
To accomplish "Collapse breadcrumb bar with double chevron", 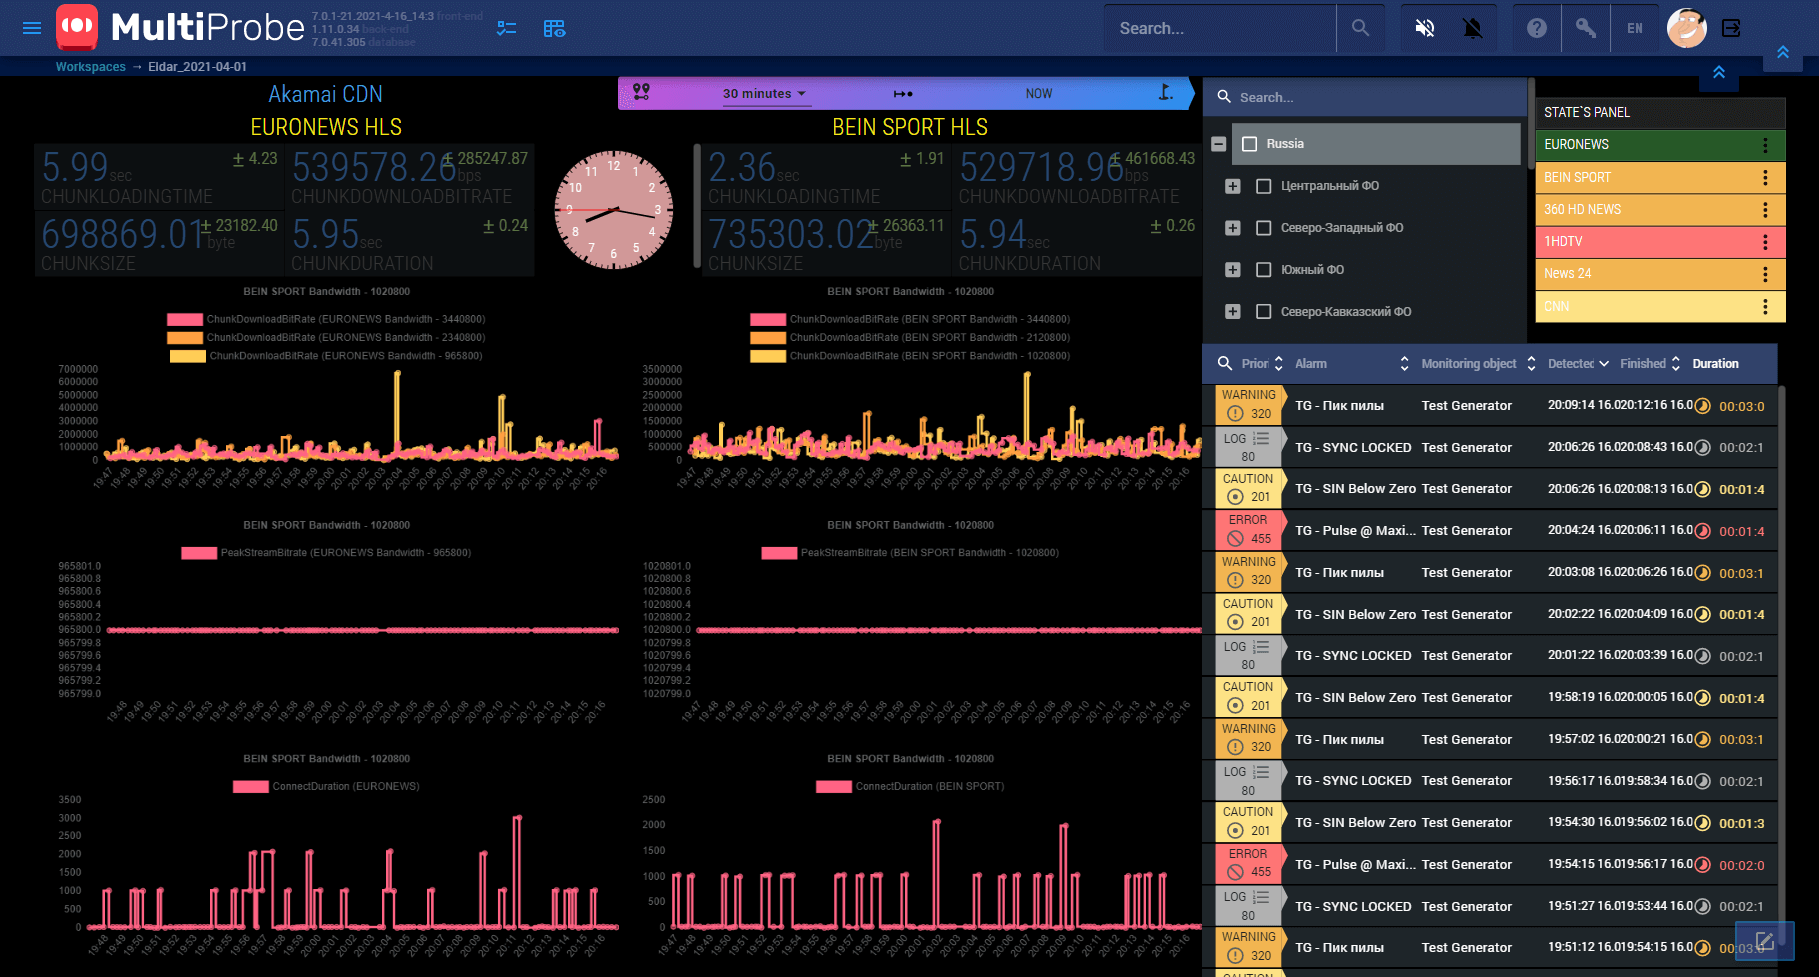I will pyautogui.click(x=1719, y=72).
